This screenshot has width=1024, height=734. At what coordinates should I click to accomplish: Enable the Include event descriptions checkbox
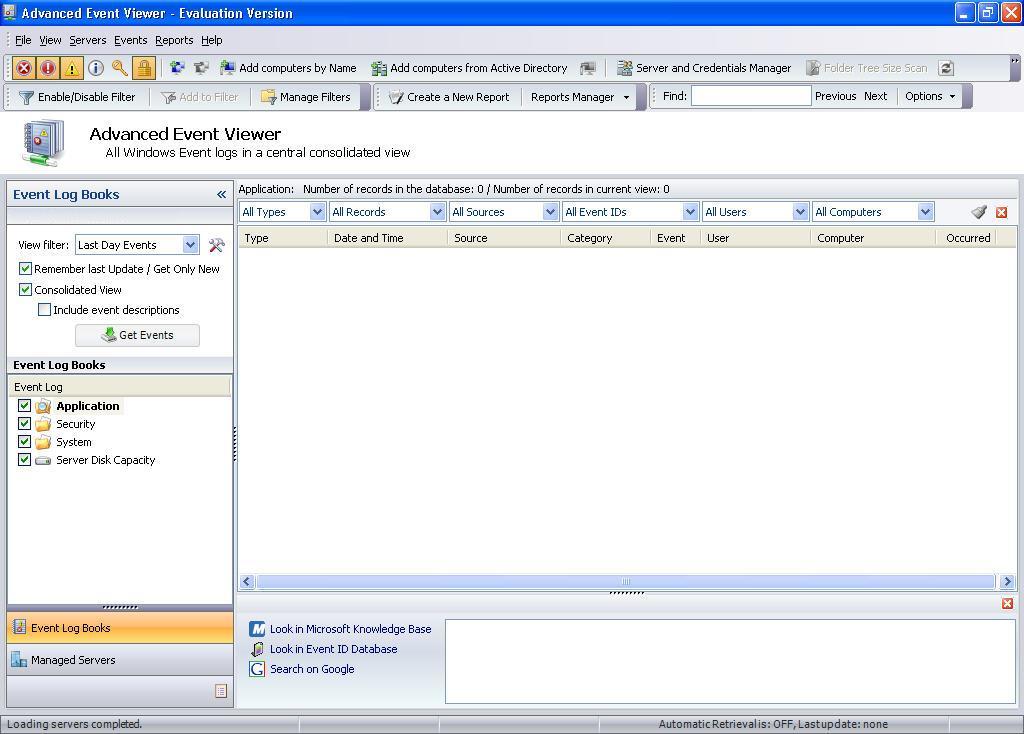click(44, 309)
